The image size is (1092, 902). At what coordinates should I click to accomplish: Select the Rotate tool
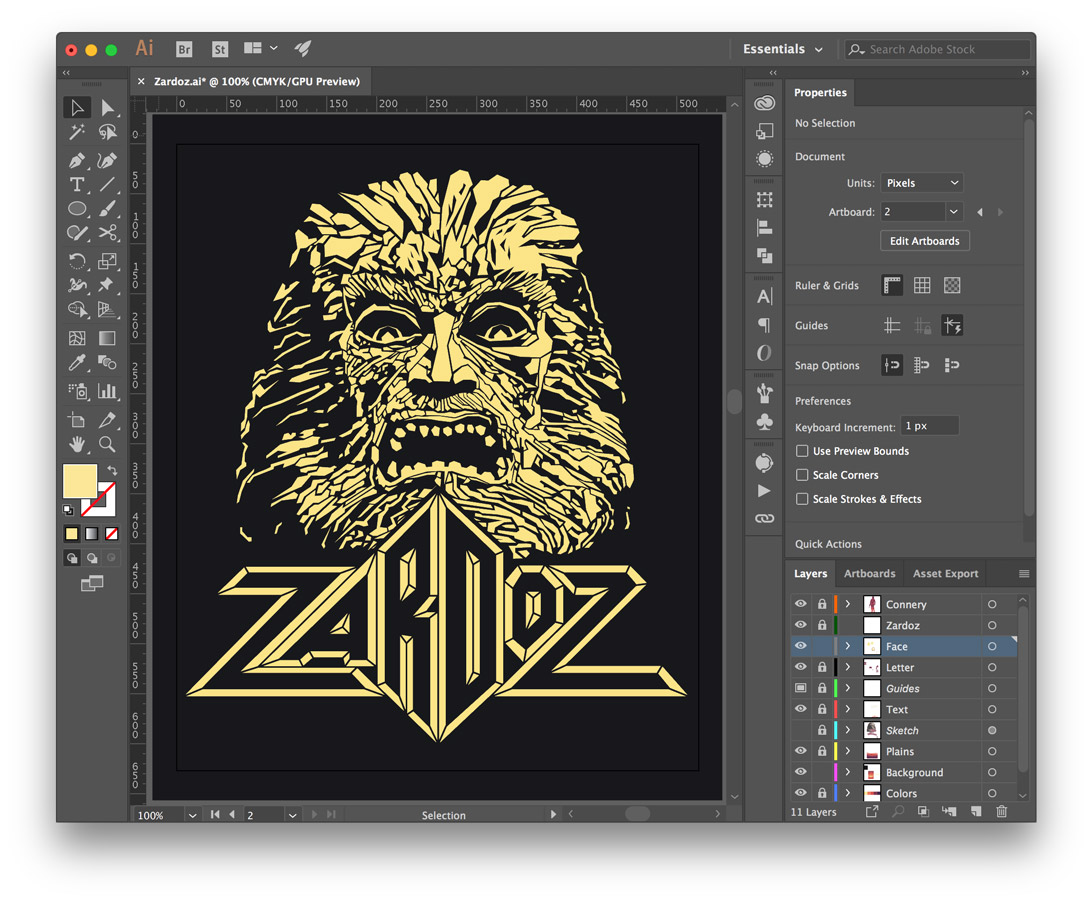click(77, 261)
